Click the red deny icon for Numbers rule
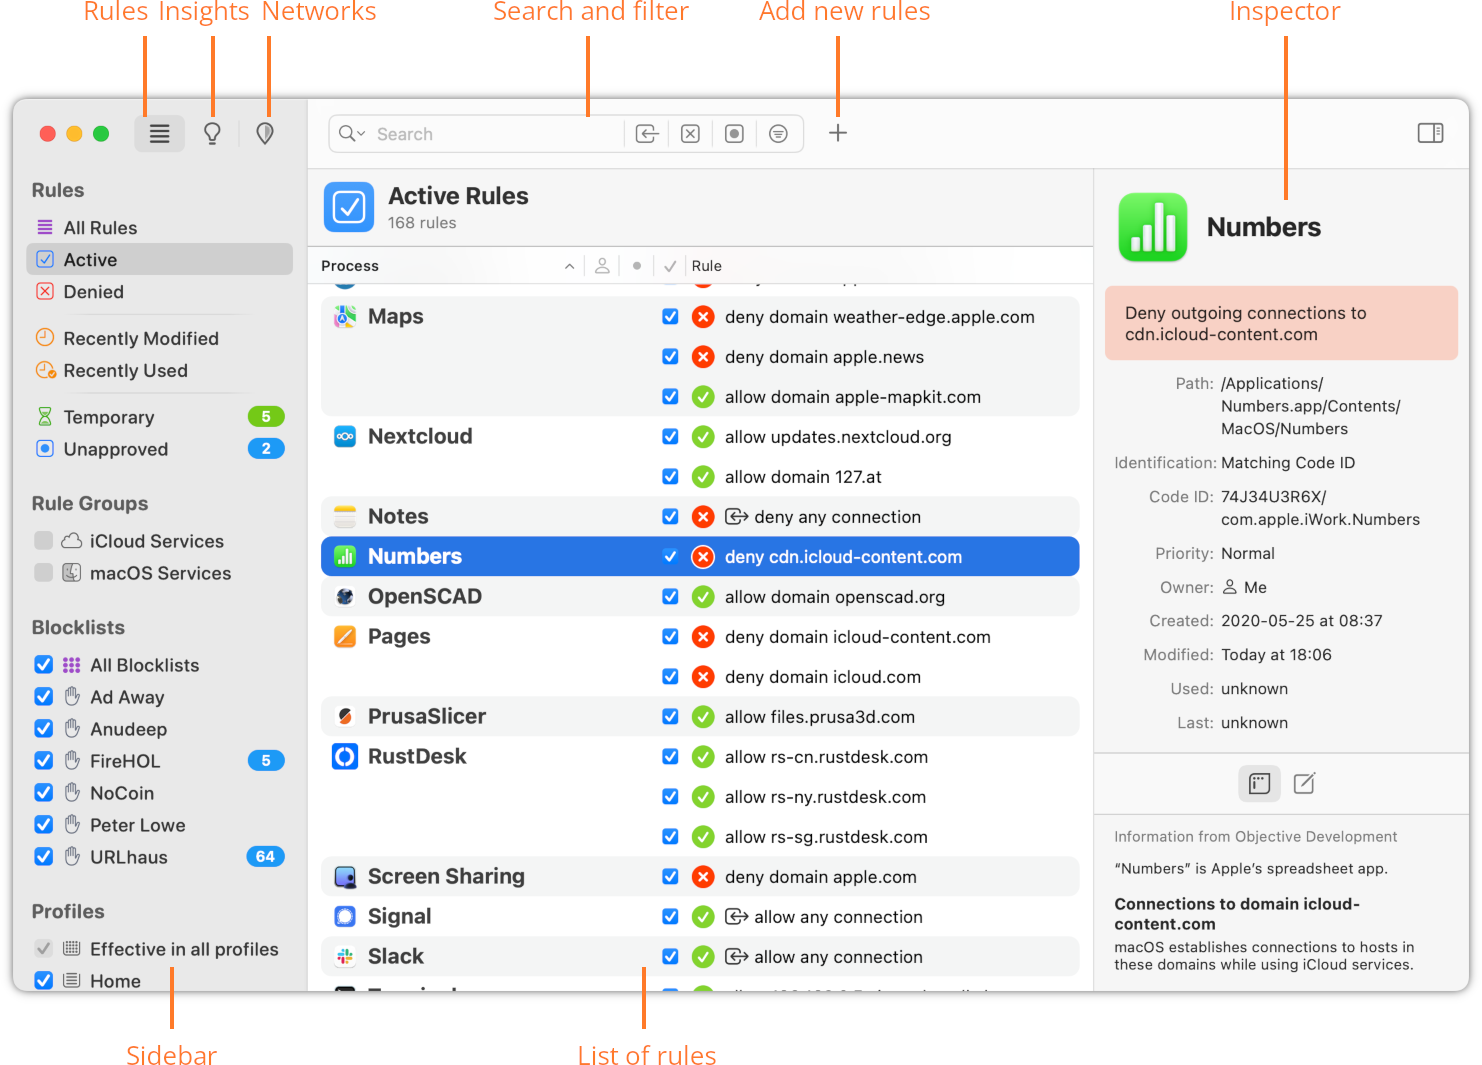The image size is (1482, 1065). (704, 557)
